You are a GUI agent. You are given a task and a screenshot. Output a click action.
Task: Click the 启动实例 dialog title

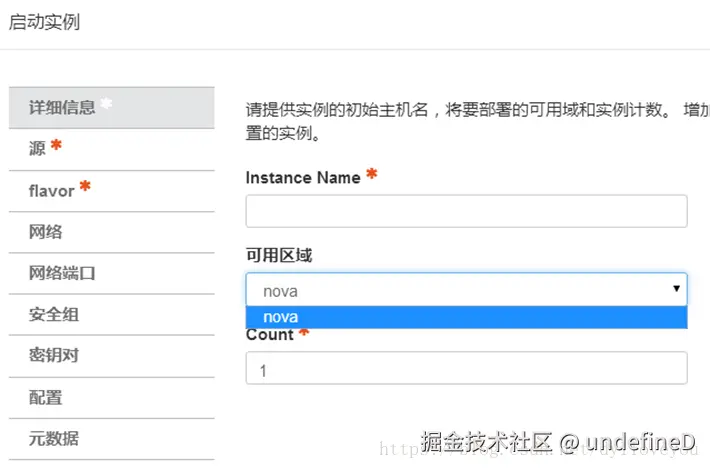44,23
